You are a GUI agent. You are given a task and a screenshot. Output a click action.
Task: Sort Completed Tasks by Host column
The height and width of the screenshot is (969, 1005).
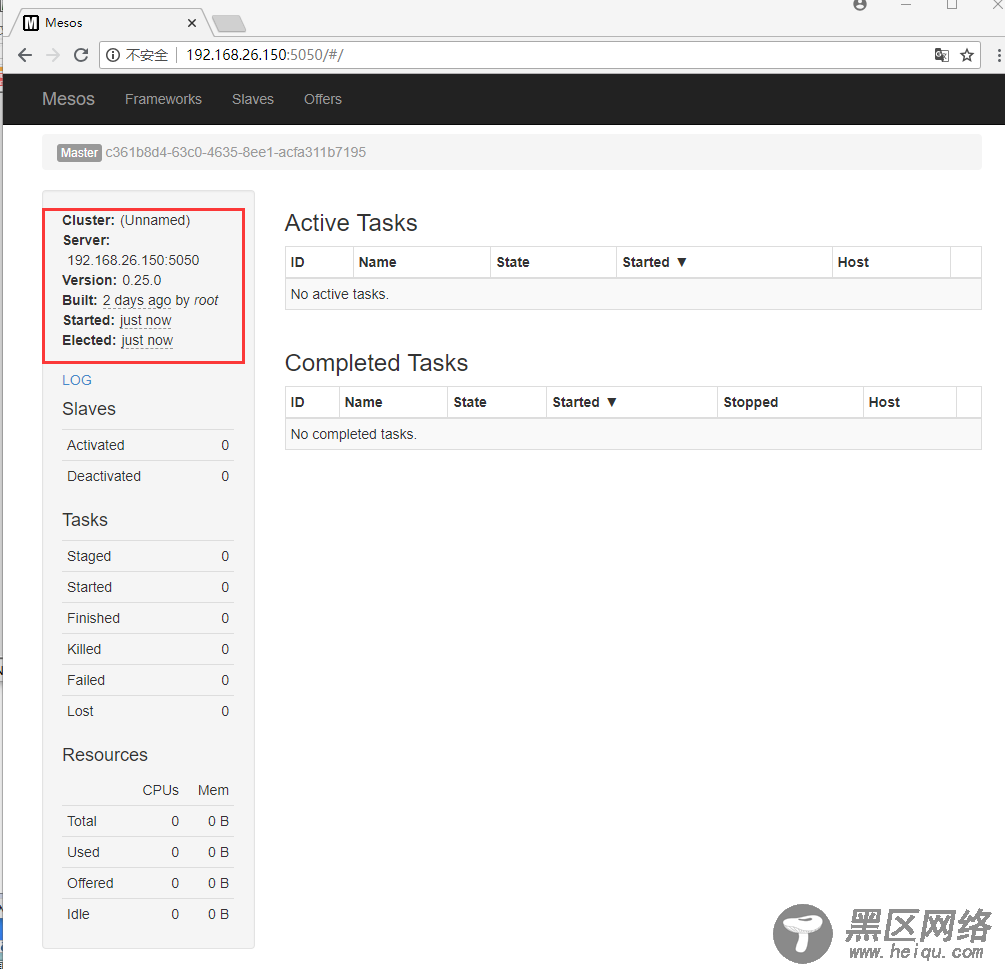(909, 402)
